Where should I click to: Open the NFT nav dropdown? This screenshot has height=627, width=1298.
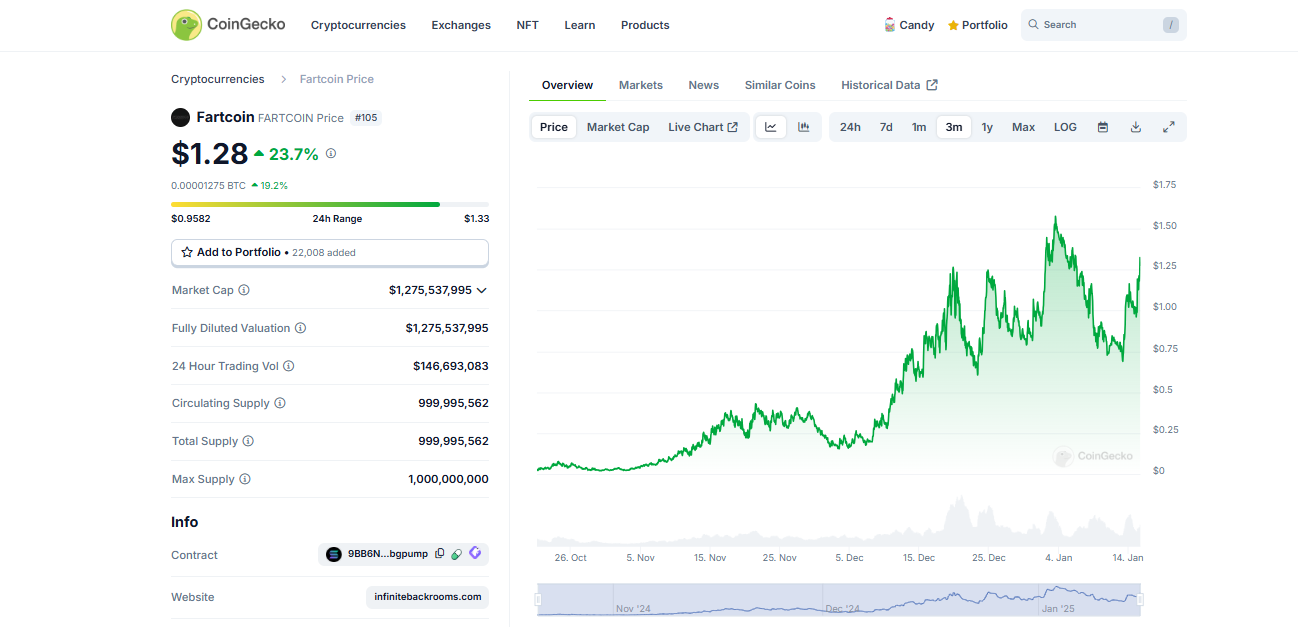click(x=527, y=25)
